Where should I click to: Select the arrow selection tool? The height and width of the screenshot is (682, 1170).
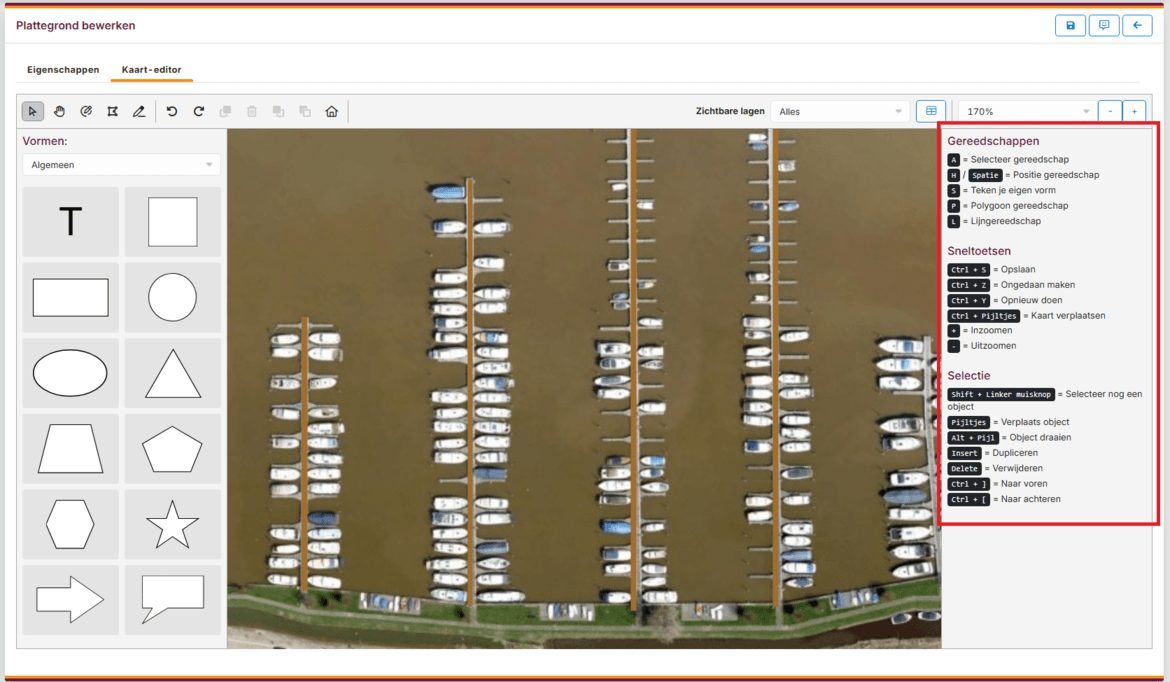[x=32, y=111]
